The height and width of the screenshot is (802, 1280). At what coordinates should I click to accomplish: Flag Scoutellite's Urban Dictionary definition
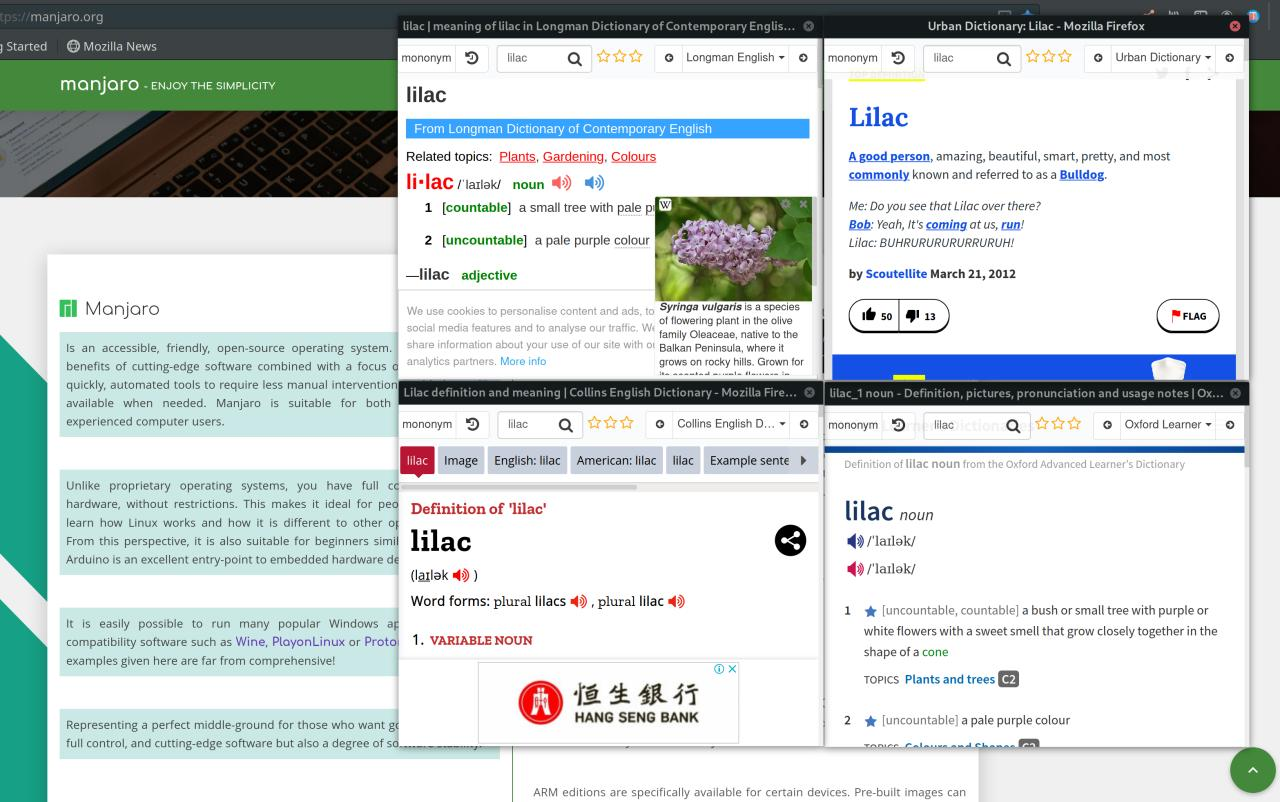coord(1187,315)
